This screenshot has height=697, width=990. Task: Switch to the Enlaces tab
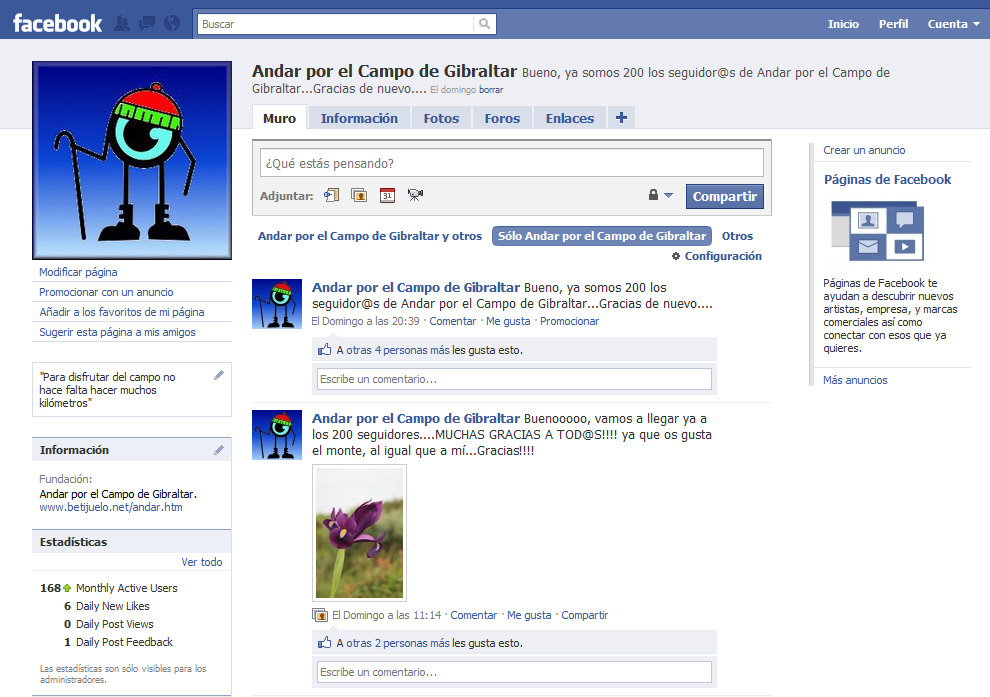coord(570,118)
